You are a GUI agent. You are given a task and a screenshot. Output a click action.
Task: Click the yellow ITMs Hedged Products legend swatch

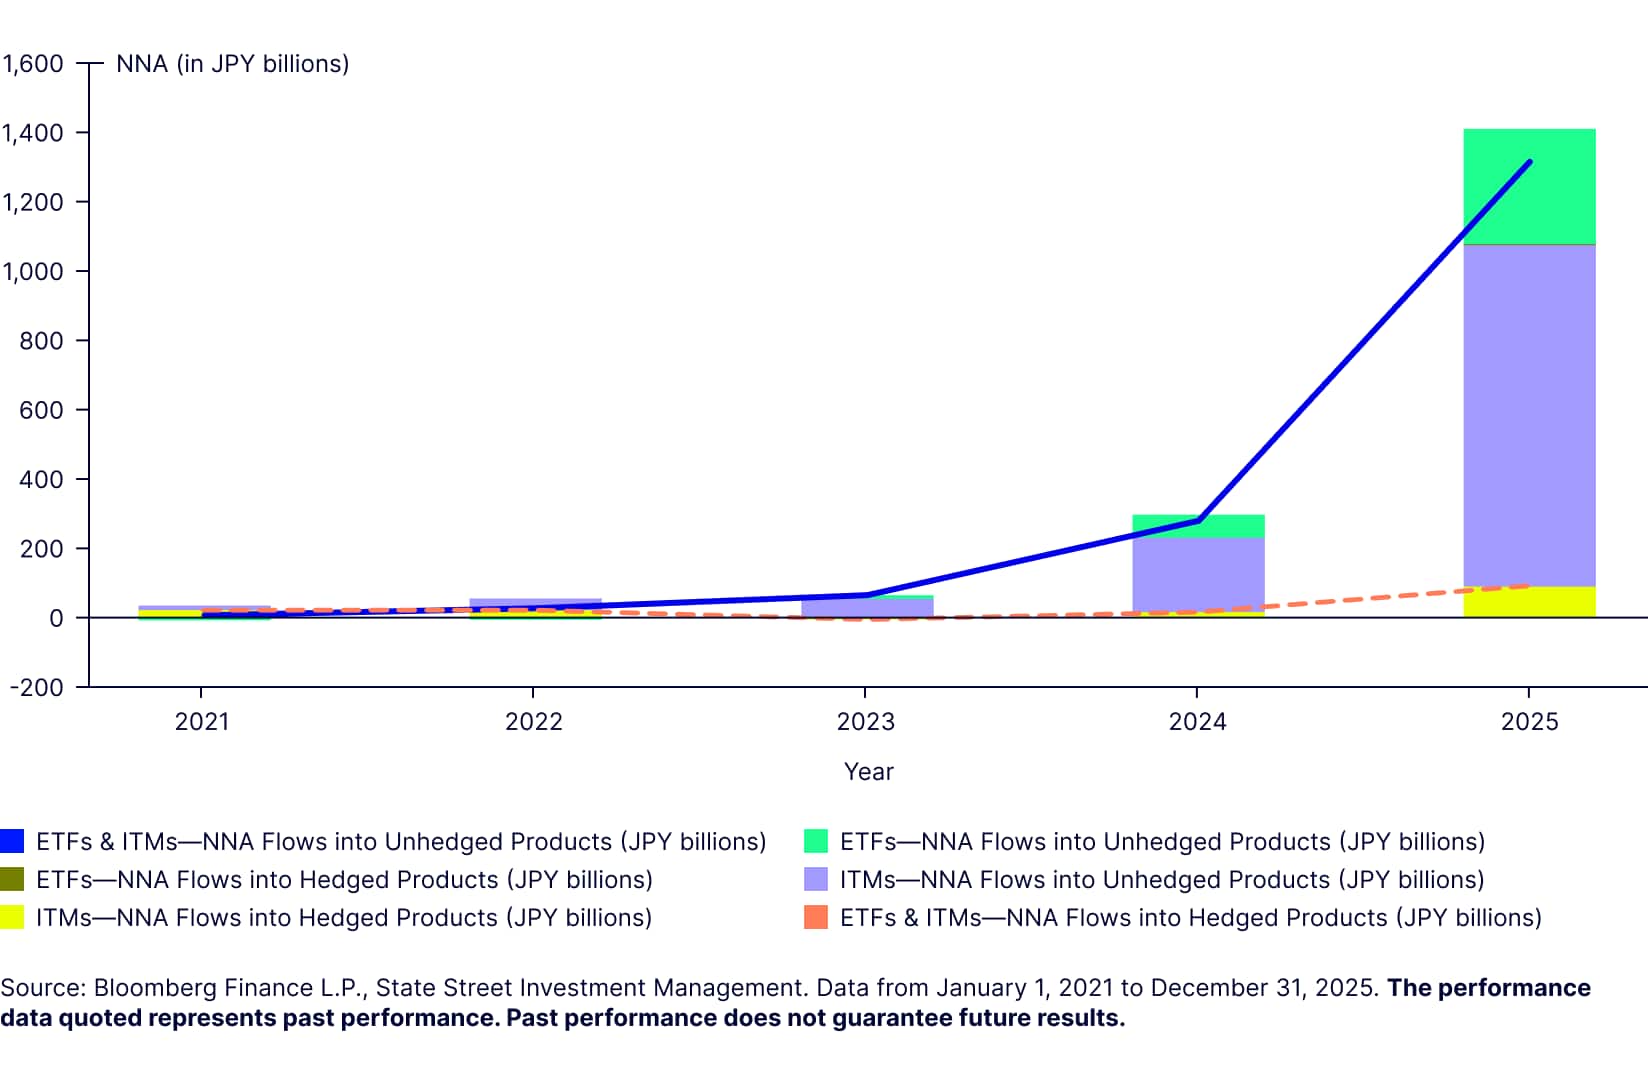click(x=13, y=917)
